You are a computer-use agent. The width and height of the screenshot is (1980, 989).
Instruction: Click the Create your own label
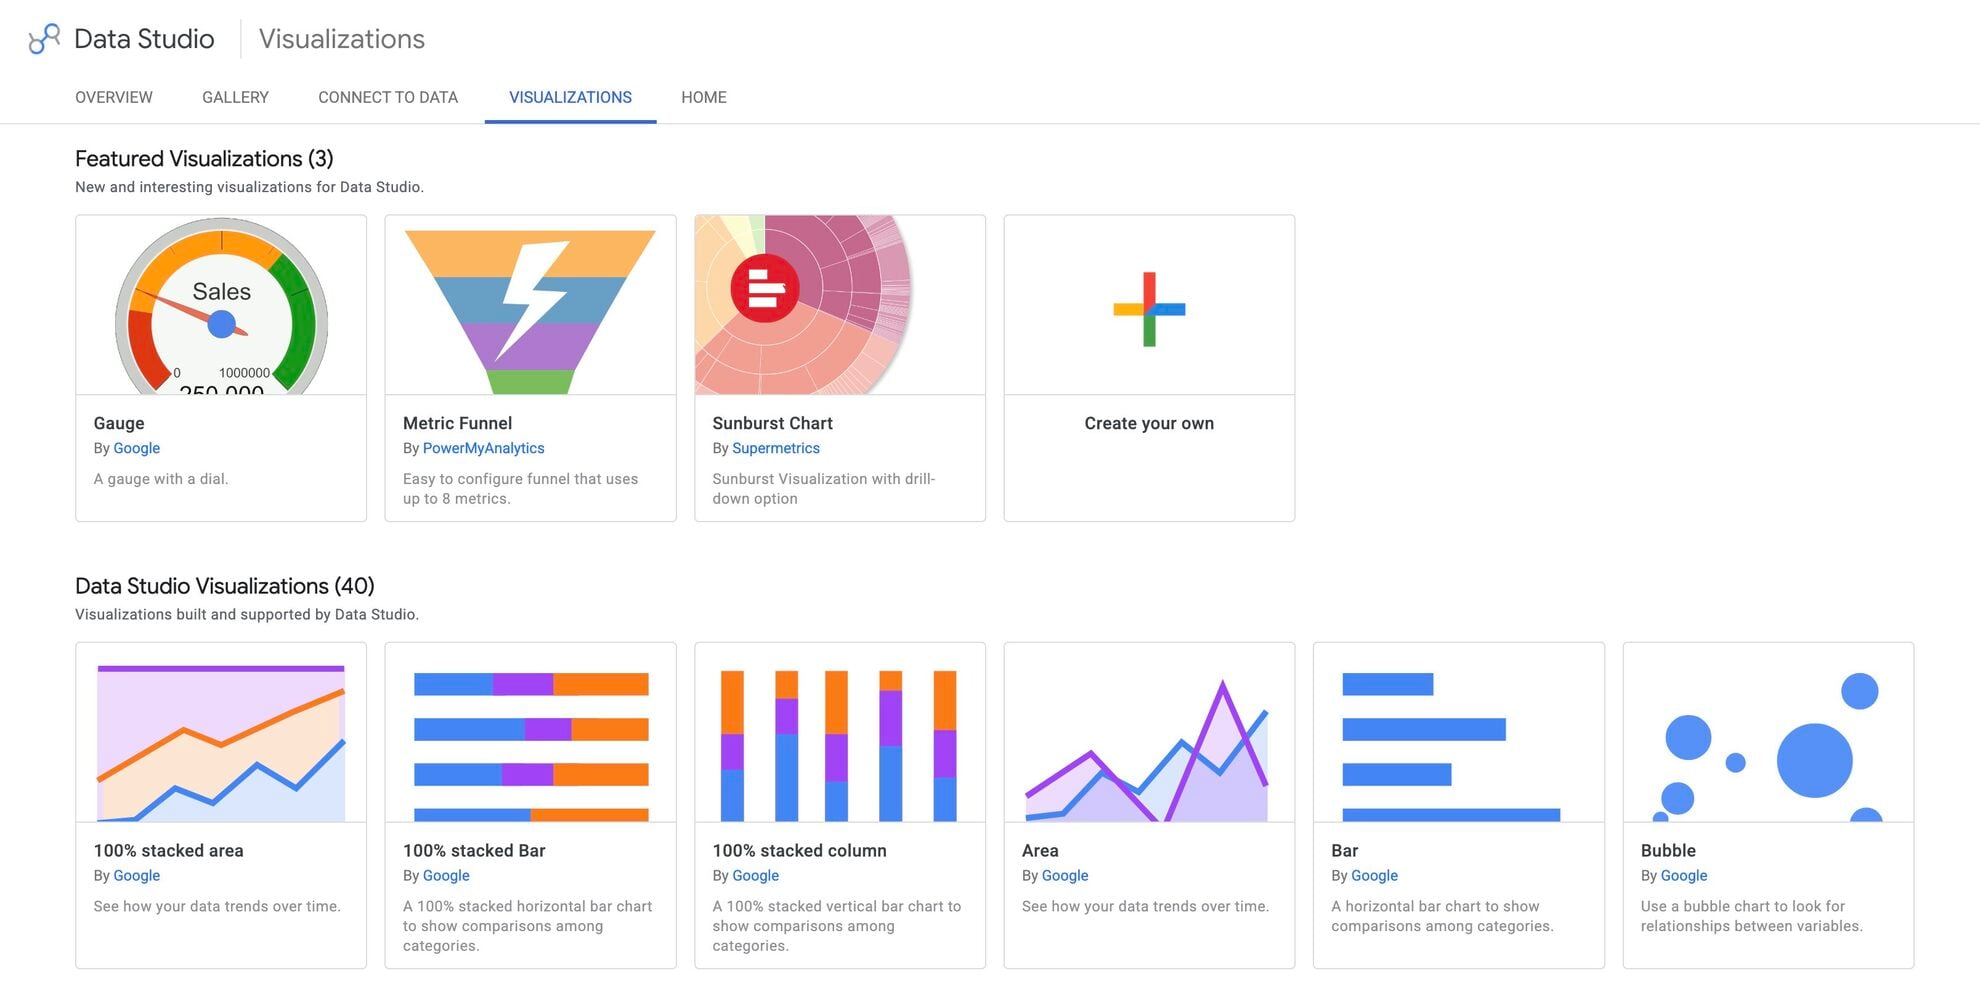1149,423
